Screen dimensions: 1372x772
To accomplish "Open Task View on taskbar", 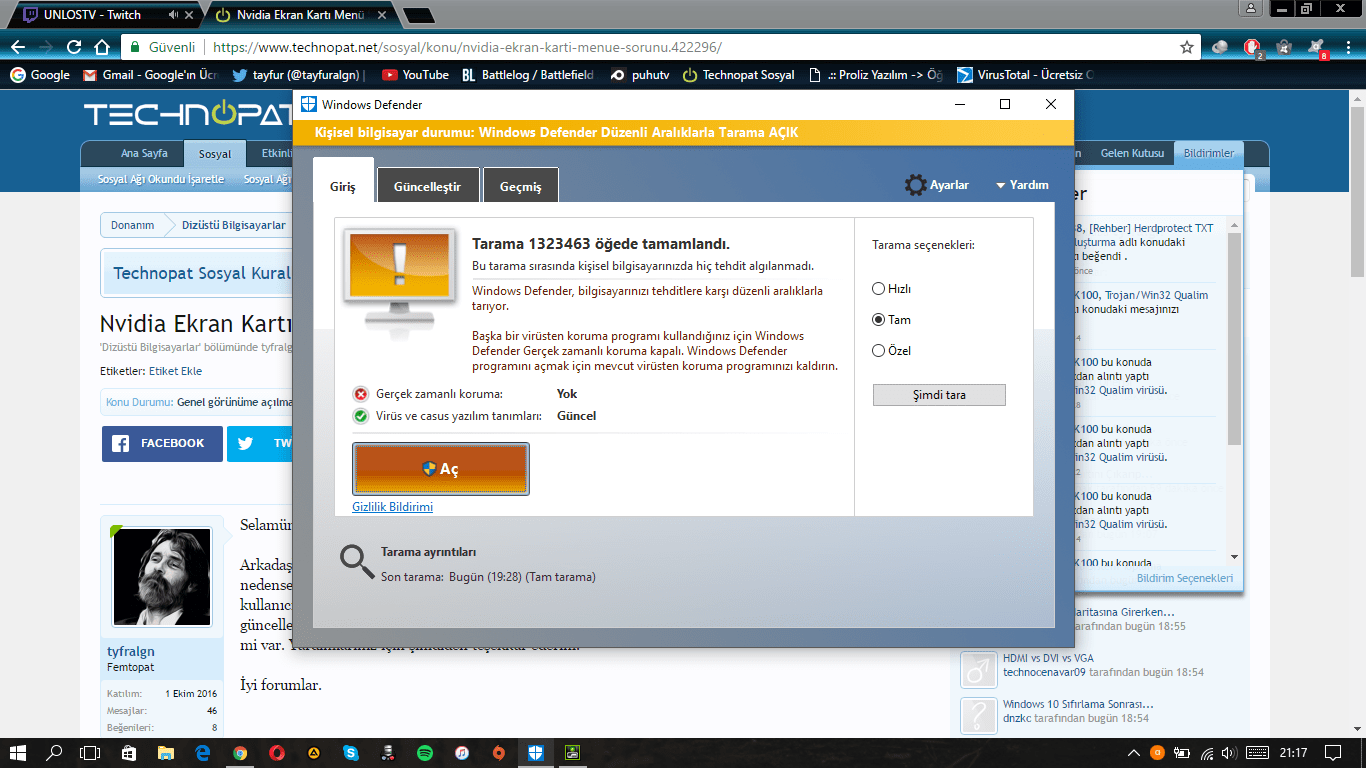I will coord(90,753).
